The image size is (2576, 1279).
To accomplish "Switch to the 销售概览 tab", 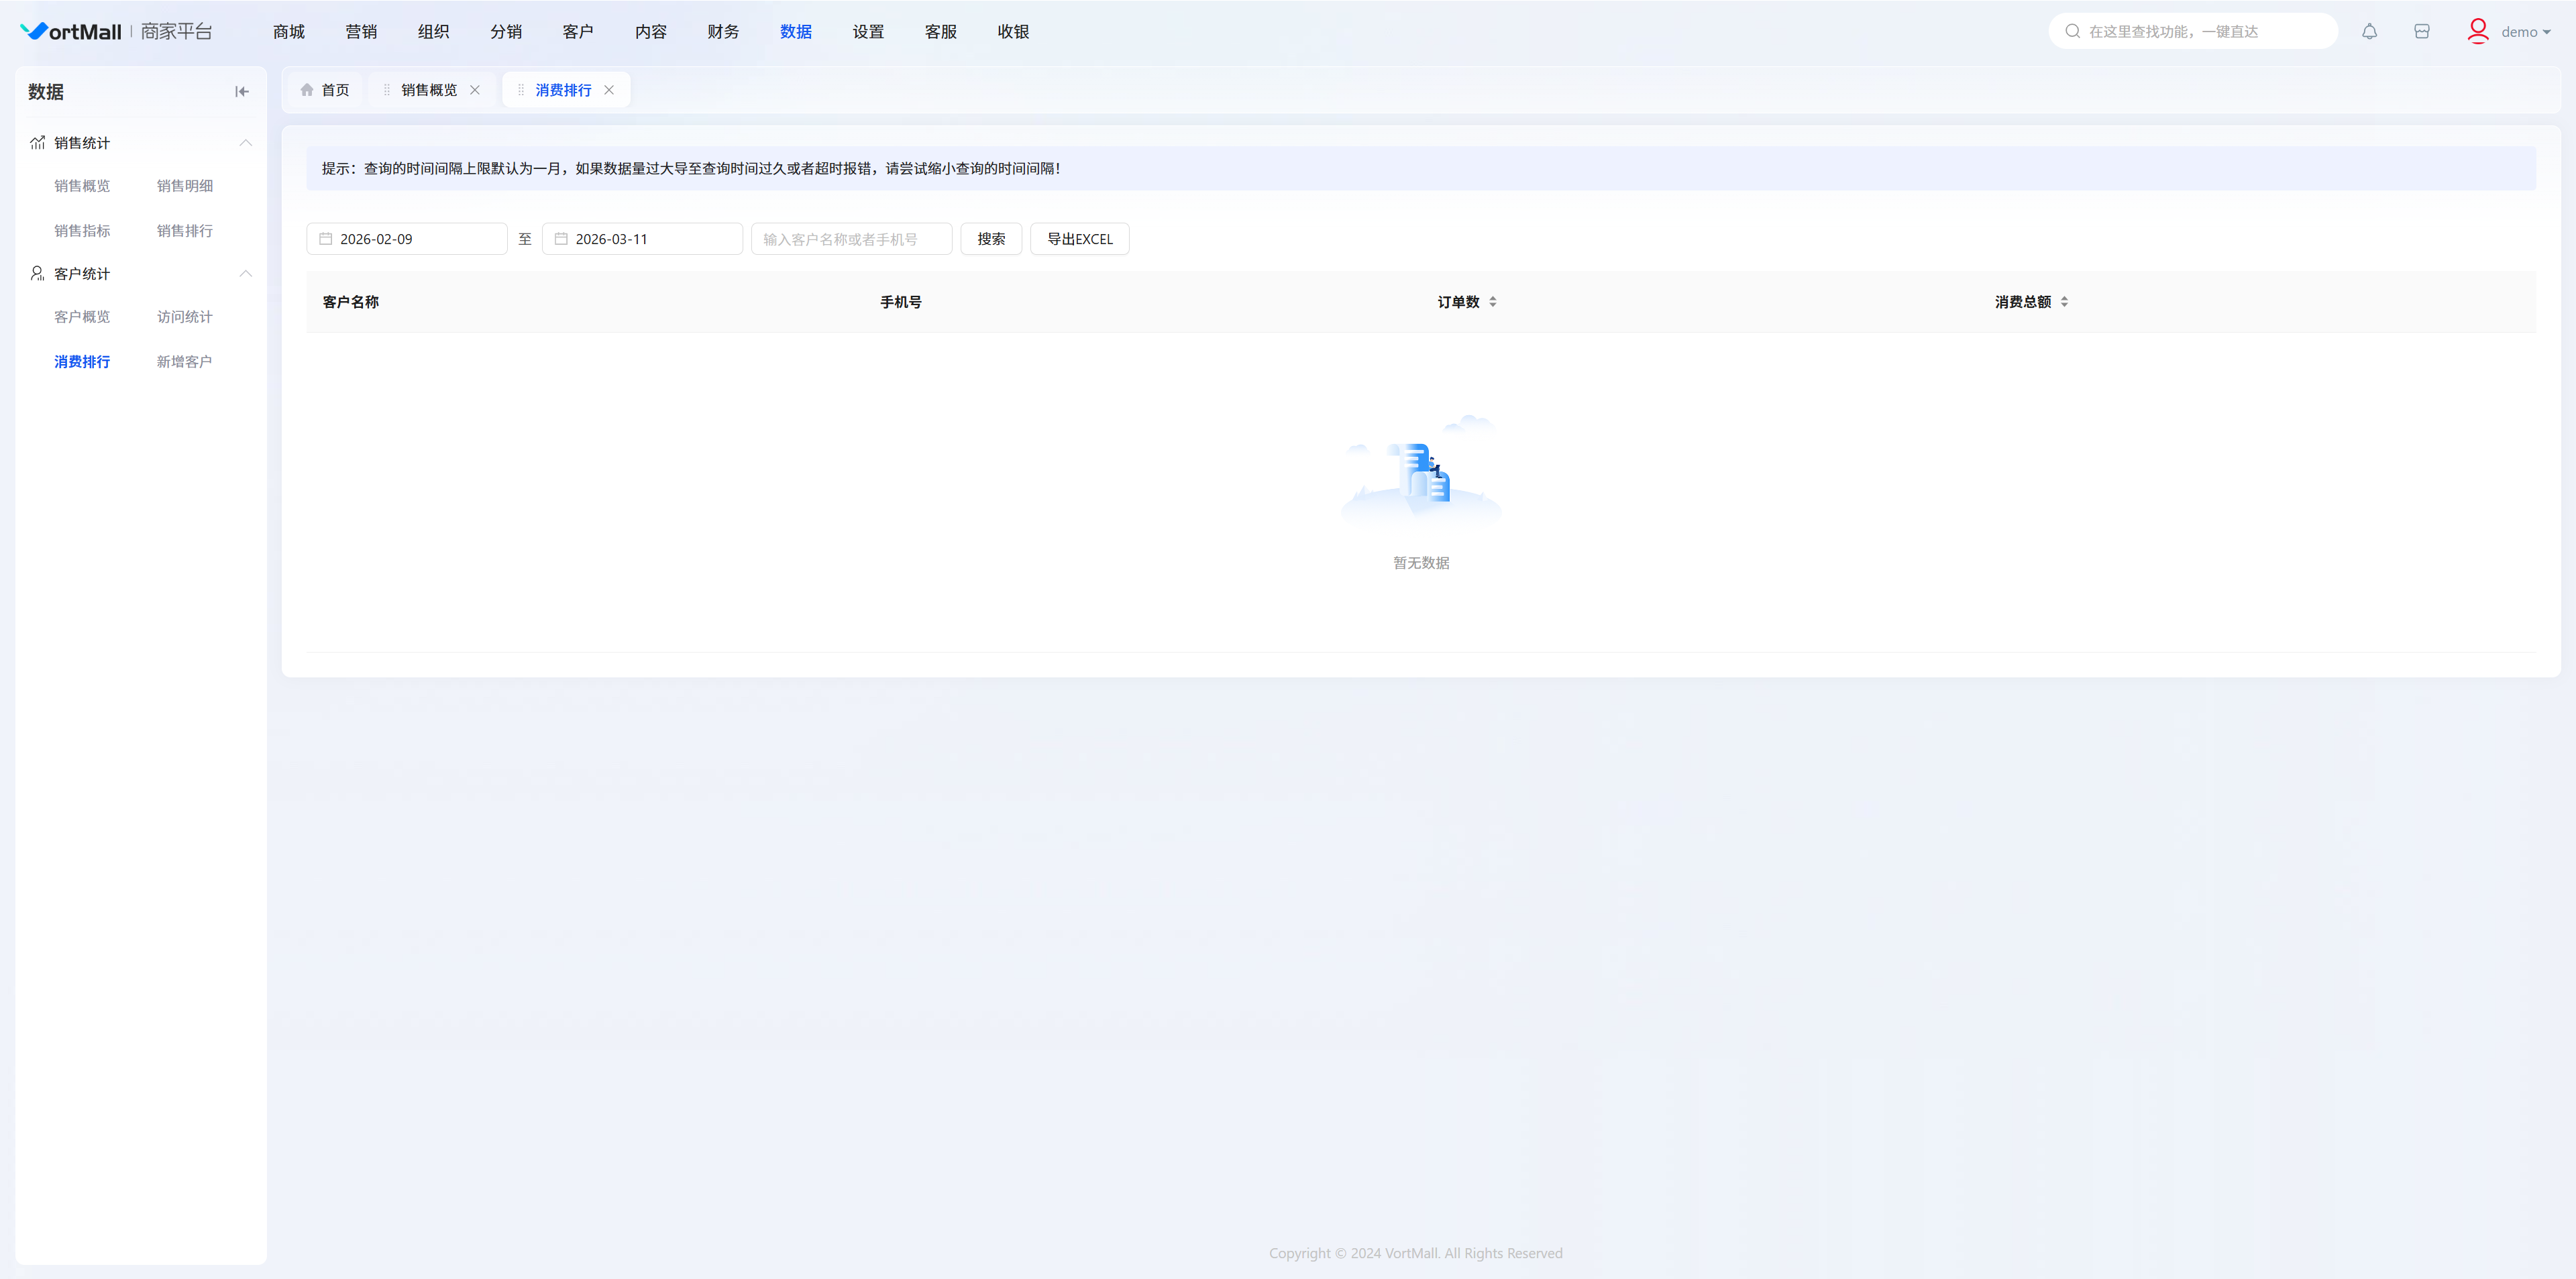I will click(x=429, y=90).
